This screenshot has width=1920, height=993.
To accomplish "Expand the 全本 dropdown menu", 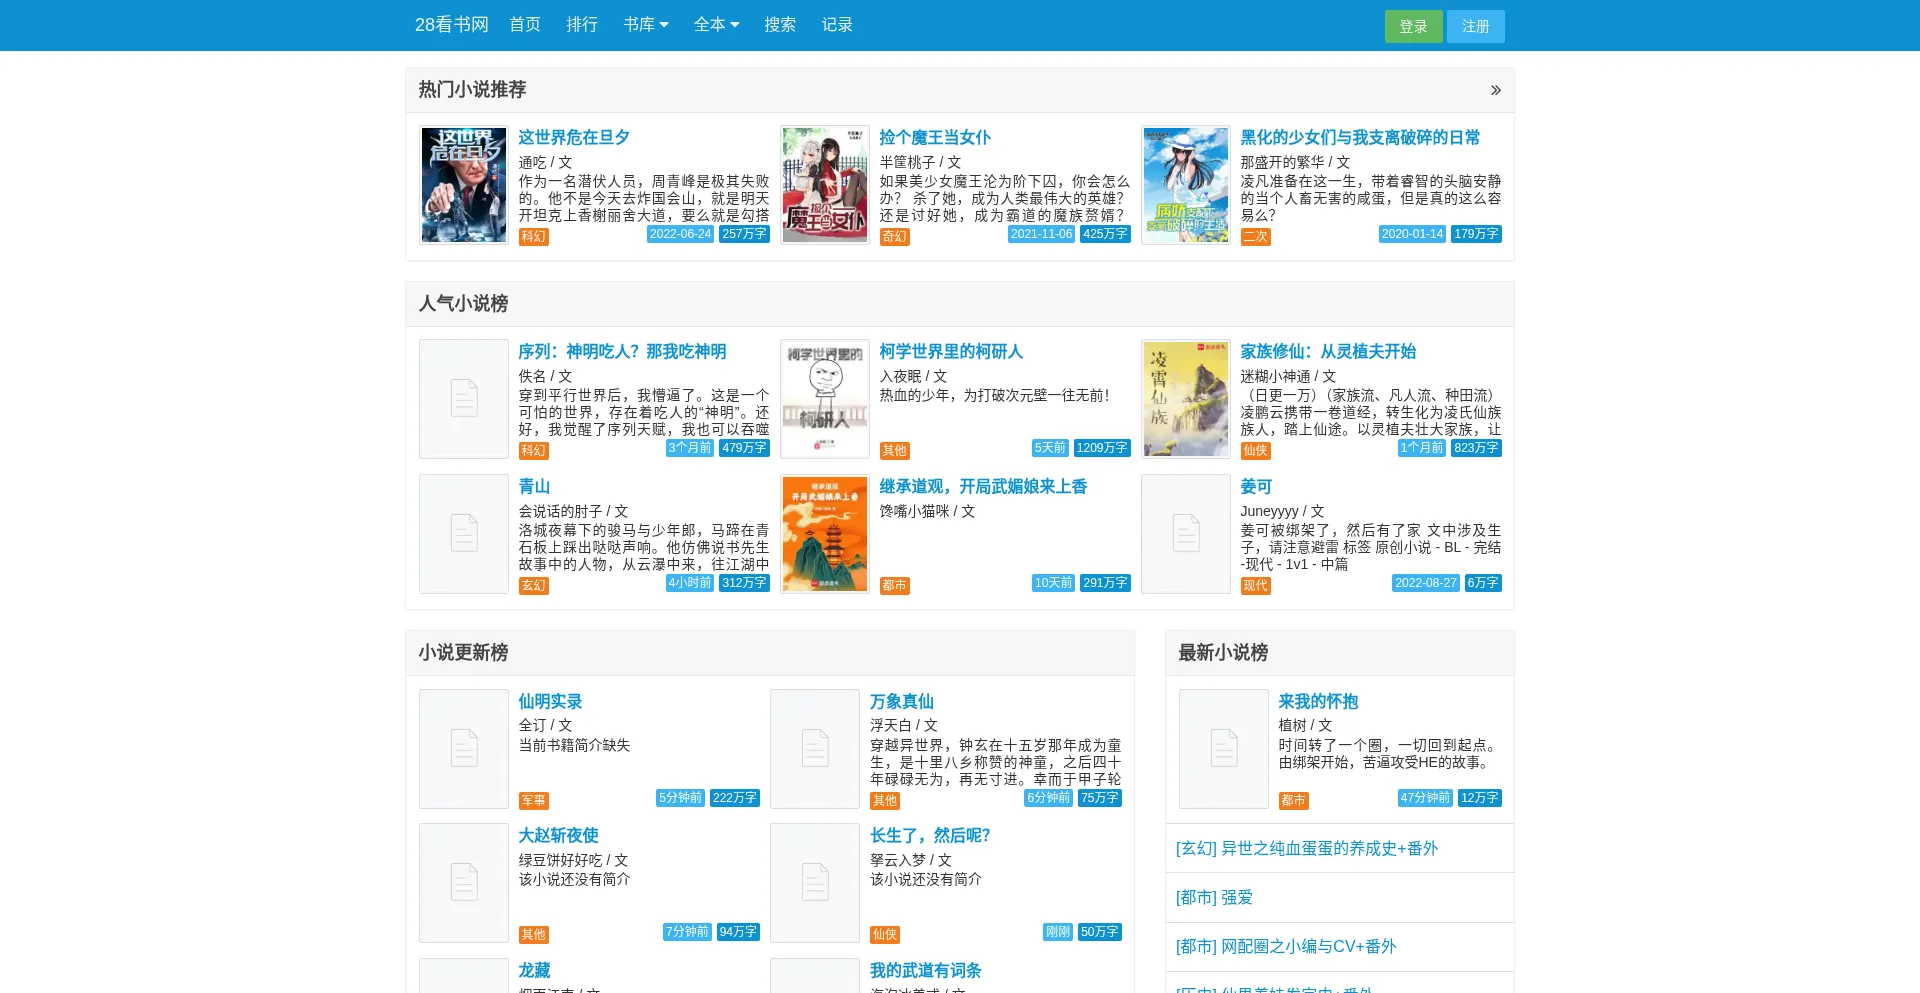I will point(716,25).
